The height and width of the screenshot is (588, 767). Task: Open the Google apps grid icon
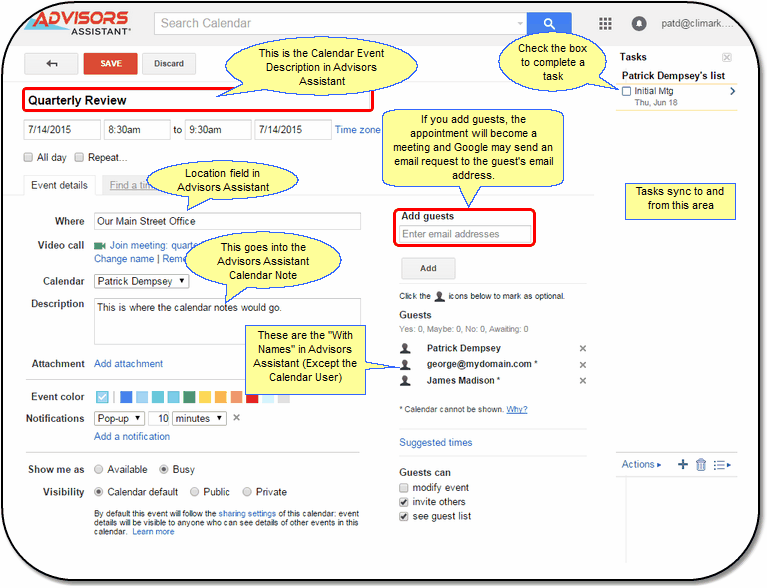(x=605, y=23)
